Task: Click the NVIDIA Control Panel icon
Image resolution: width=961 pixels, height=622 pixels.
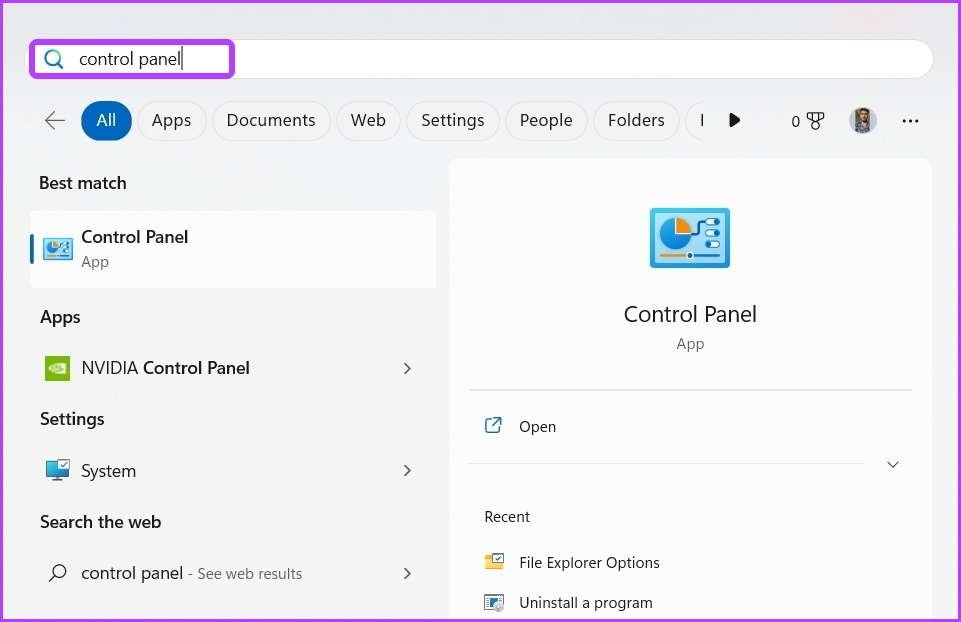Action: coord(58,368)
